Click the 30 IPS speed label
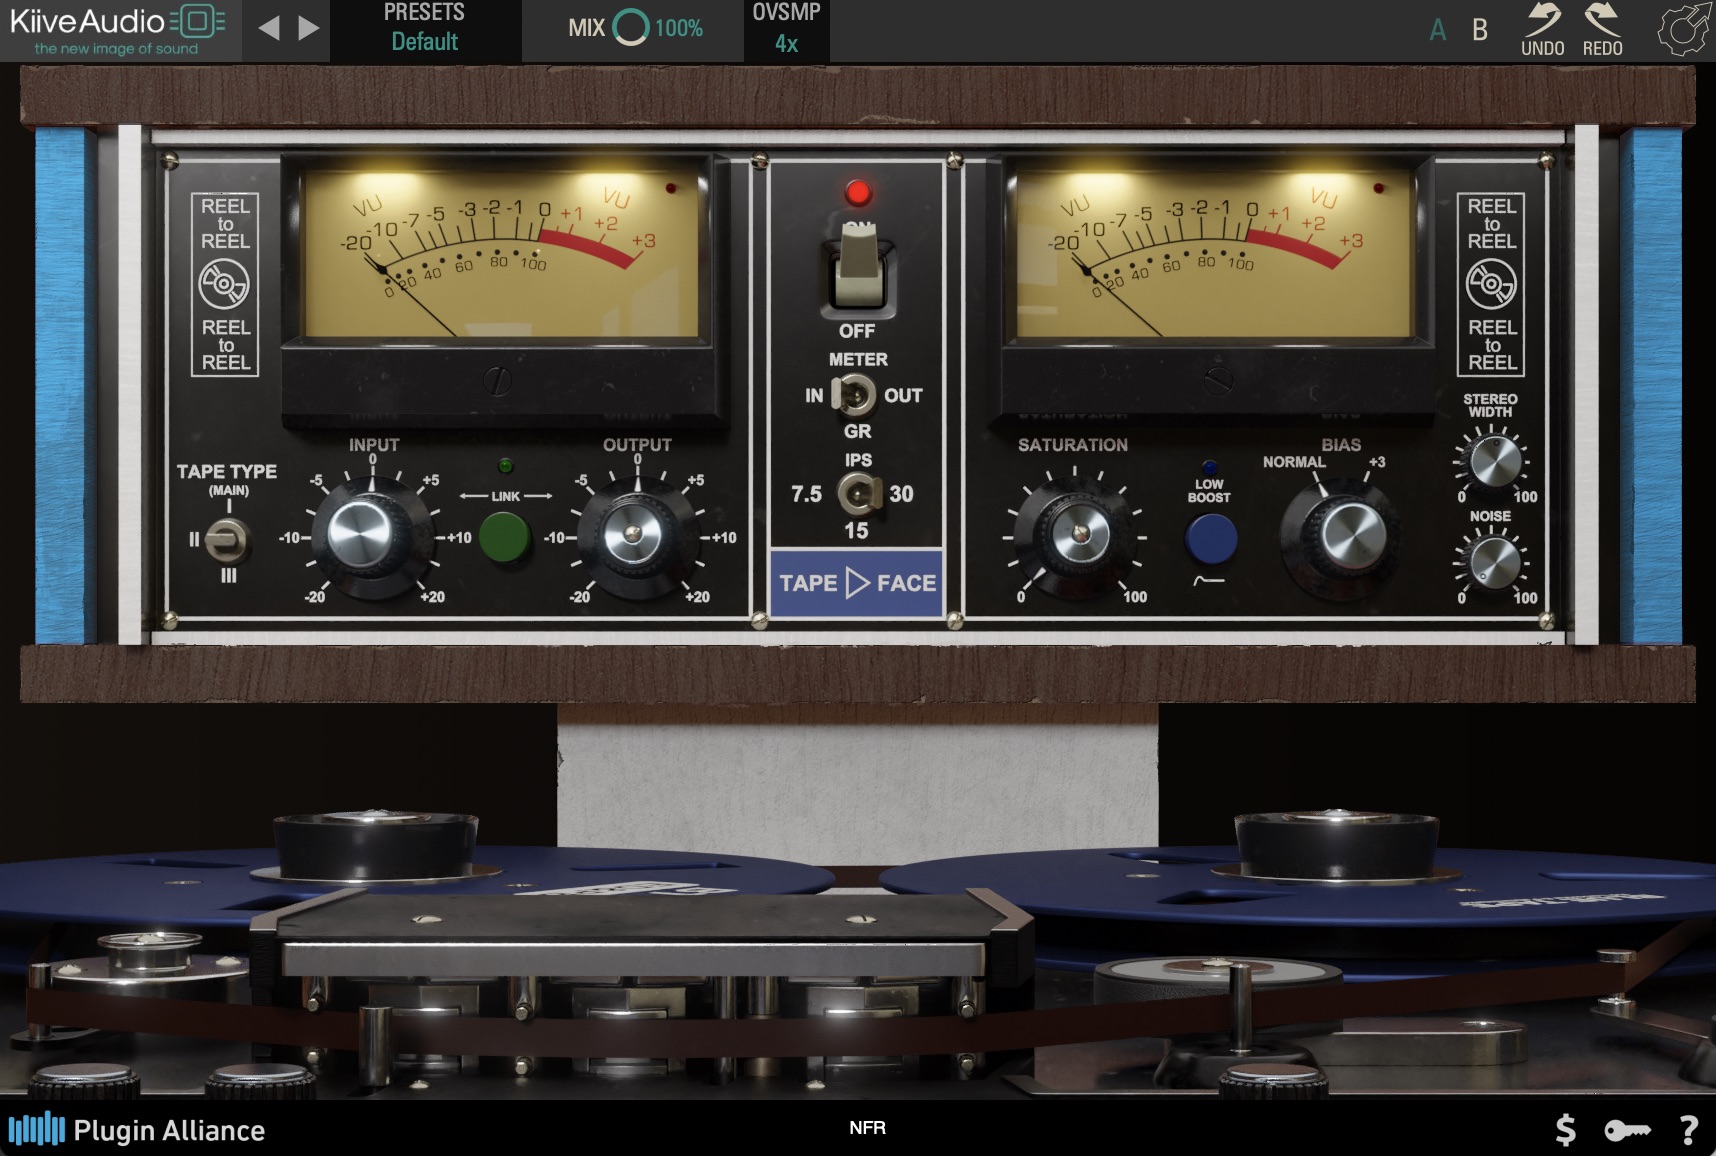The height and width of the screenshot is (1156, 1716). pos(901,494)
